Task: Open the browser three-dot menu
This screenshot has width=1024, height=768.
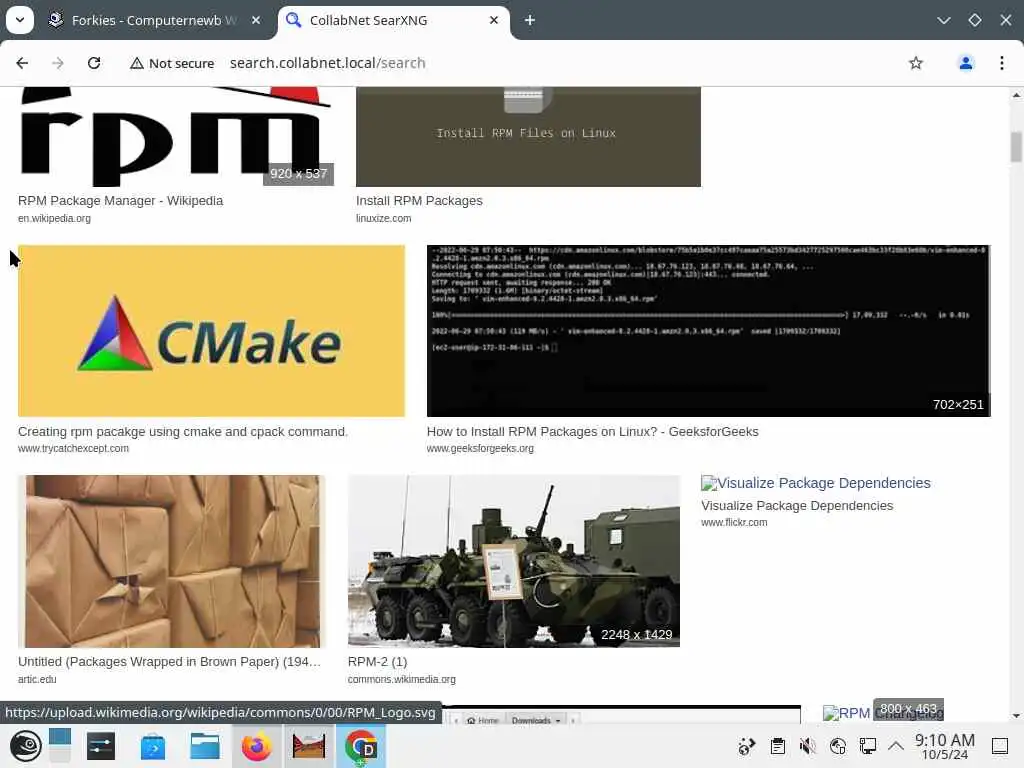Action: pyautogui.click(x=1002, y=63)
